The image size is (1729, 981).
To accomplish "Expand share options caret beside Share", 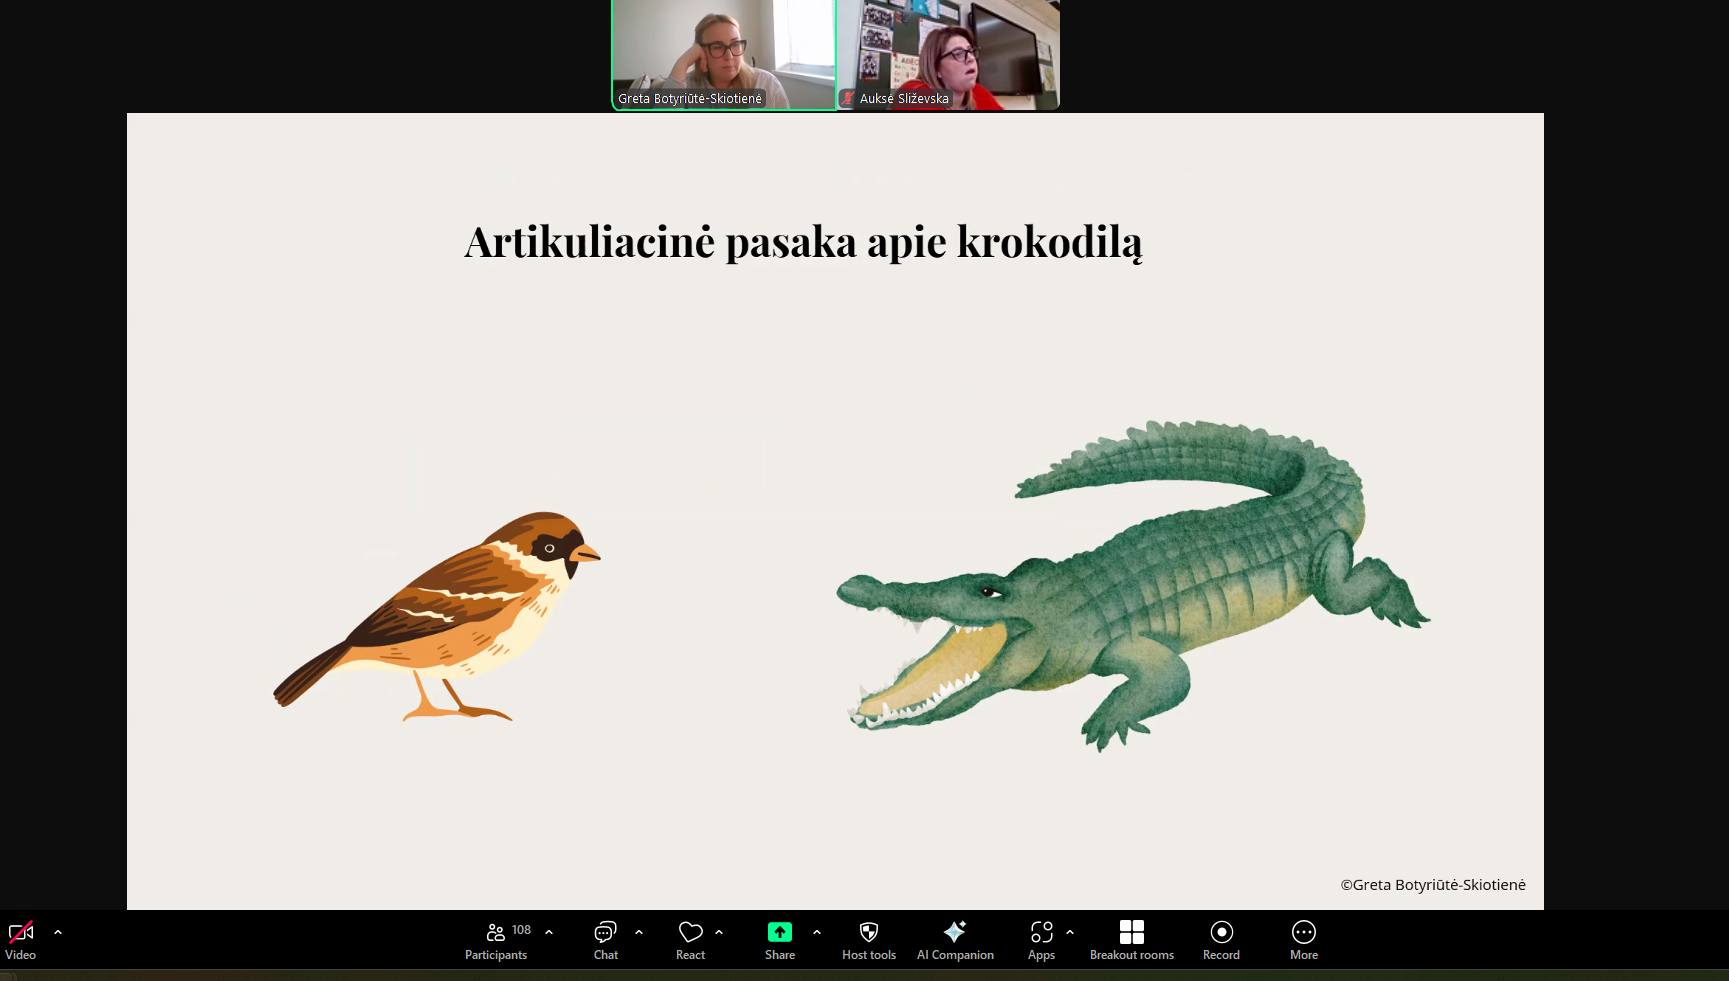I will coord(817,932).
